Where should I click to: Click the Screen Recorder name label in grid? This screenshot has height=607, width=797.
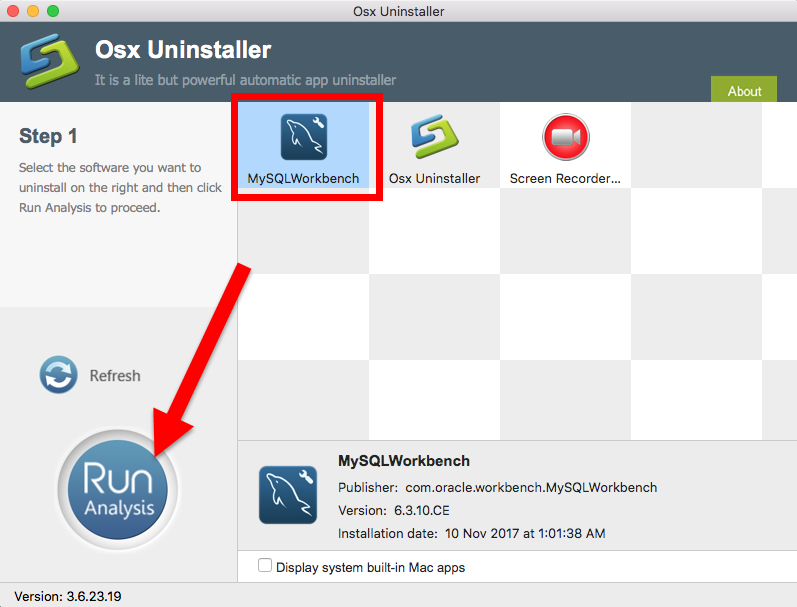coord(565,179)
